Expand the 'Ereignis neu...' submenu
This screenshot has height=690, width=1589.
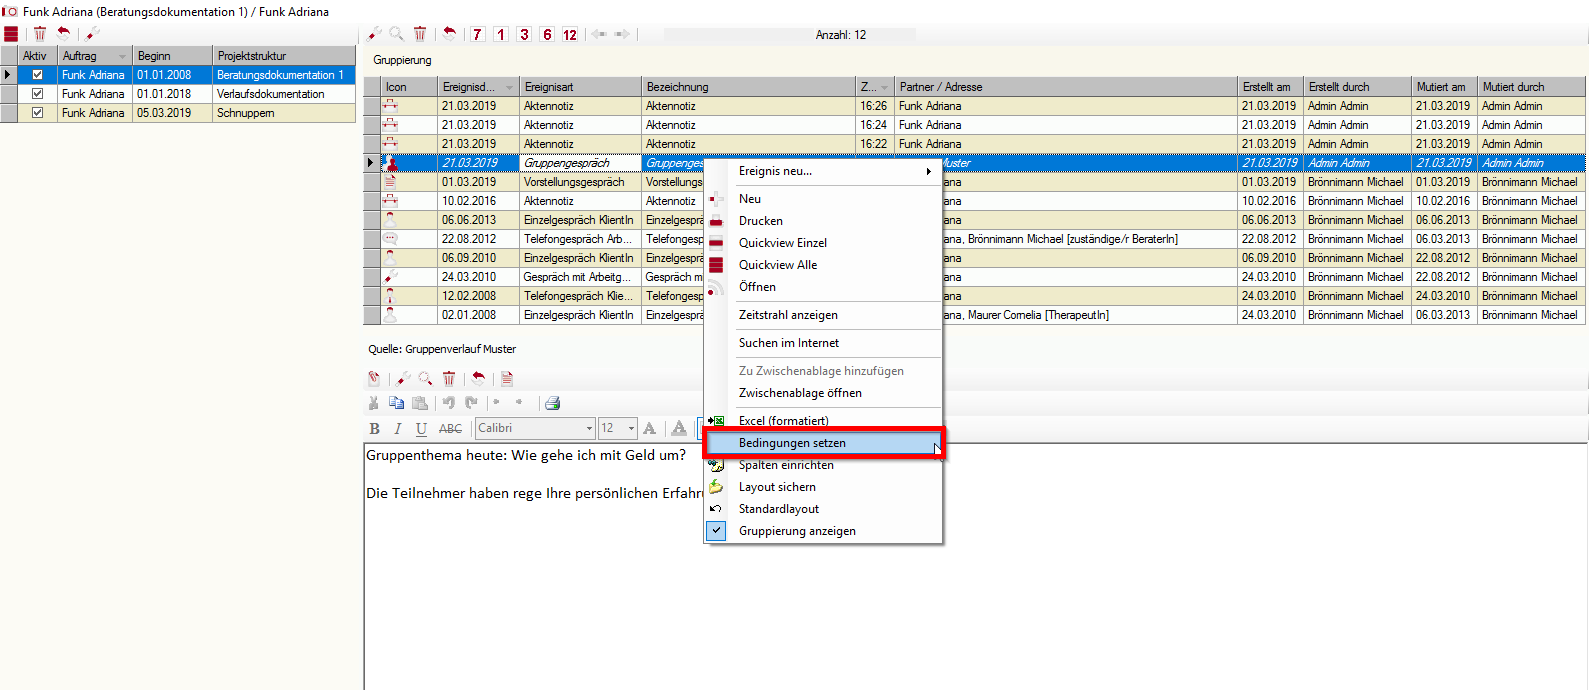(x=823, y=171)
